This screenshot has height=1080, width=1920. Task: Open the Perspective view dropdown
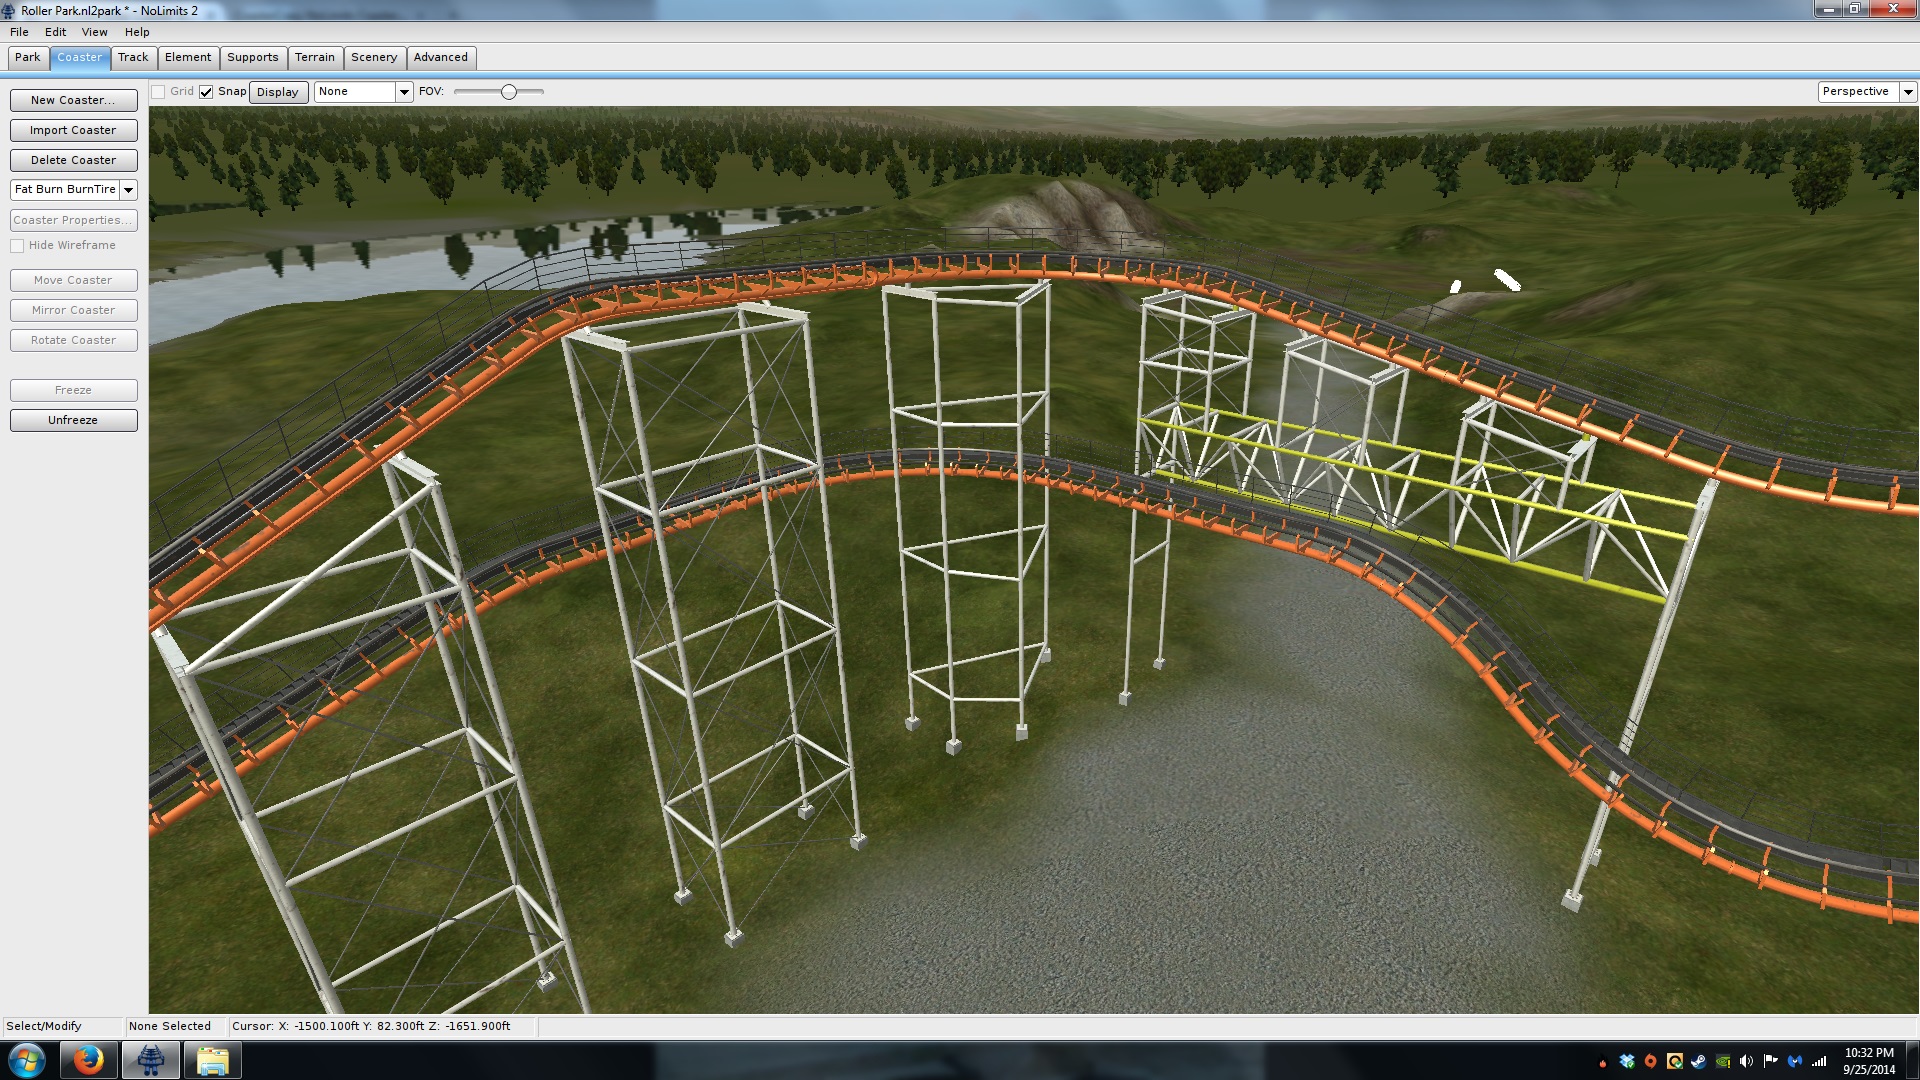[1908, 92]
